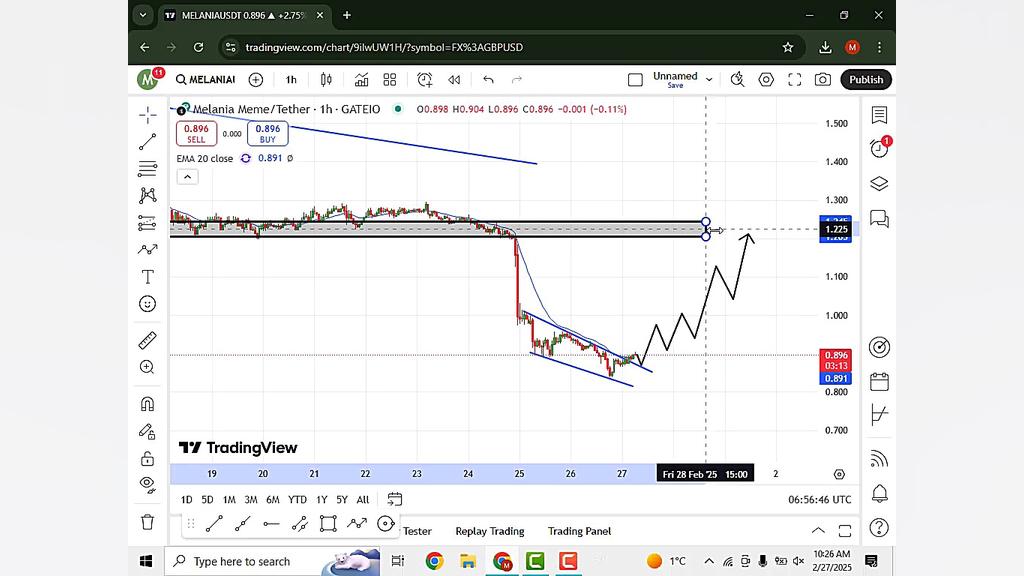1024x576 pixels.
Task: Click the 06:56:46 UTC timezone selector
Action: pyautogui.click(x=820, y=500)
